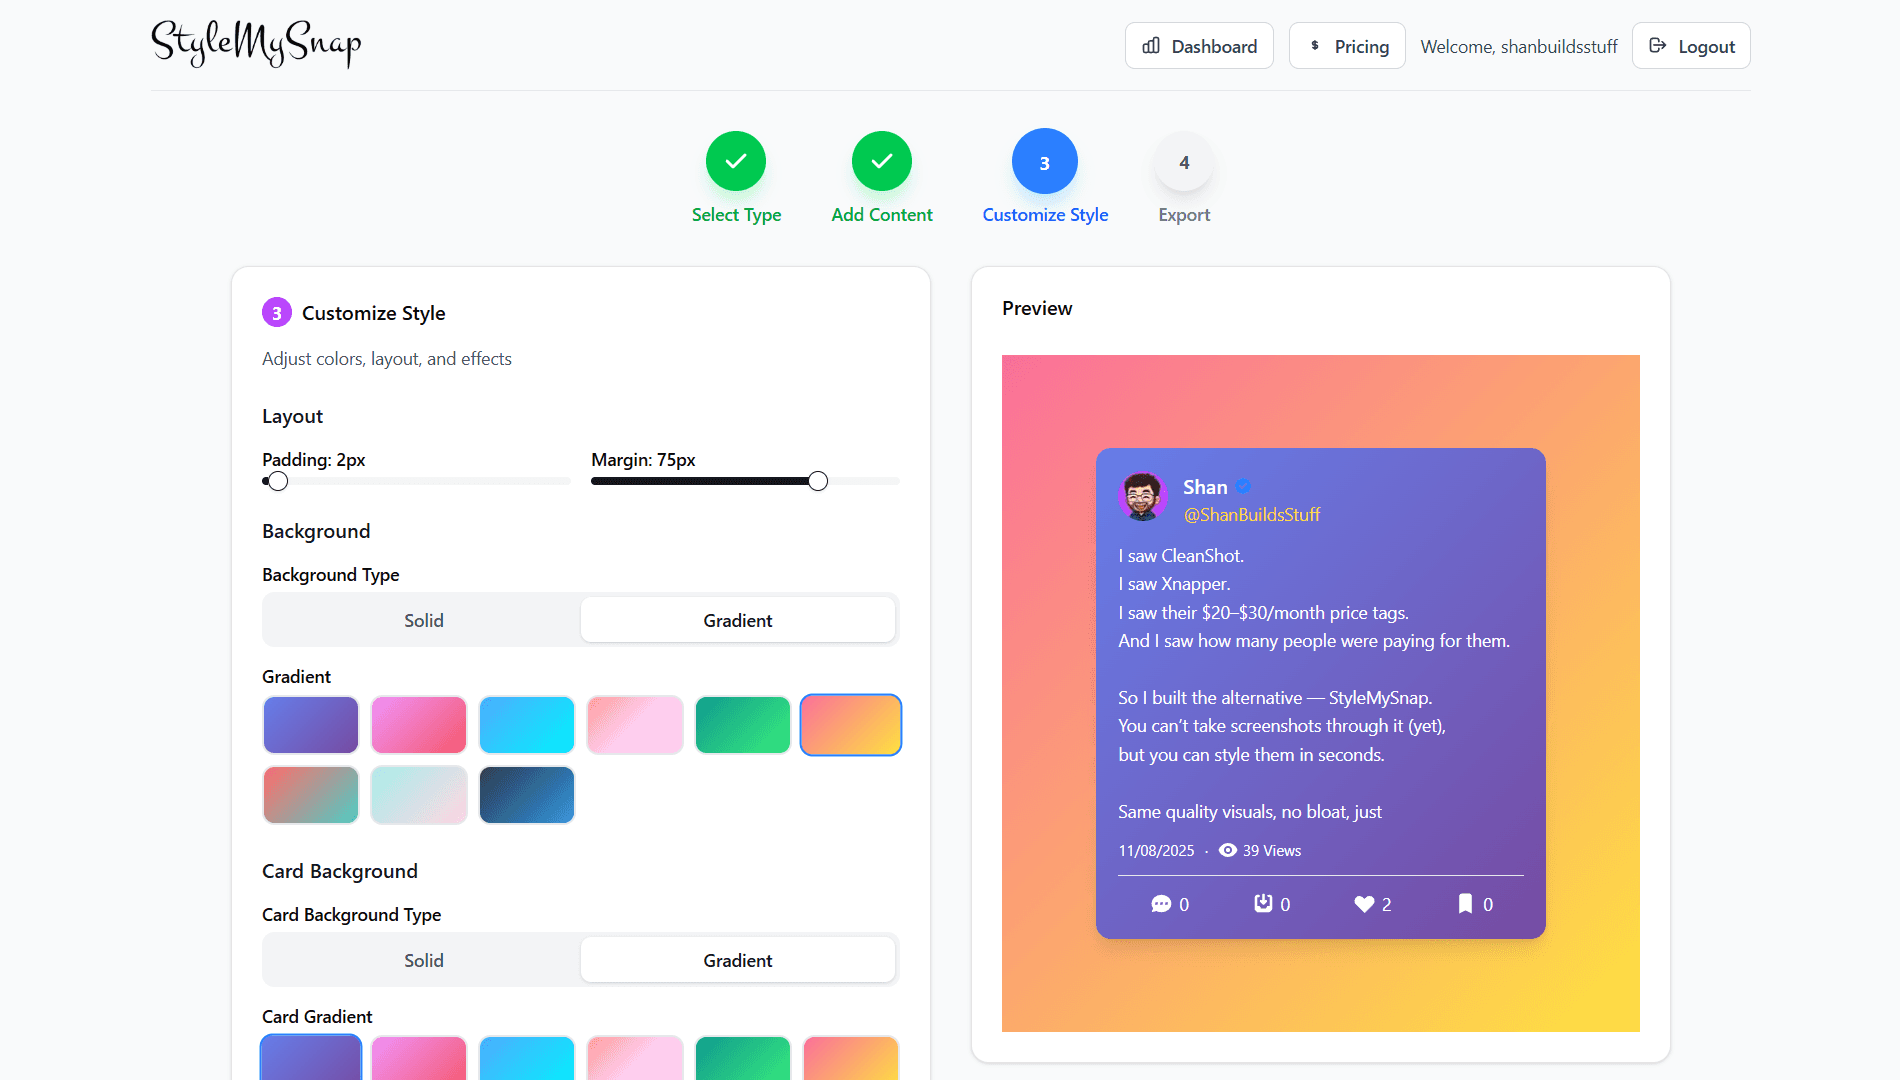Switch Background Type to Solid
Screen dimensions: 1900x1080
click(423, 620)
